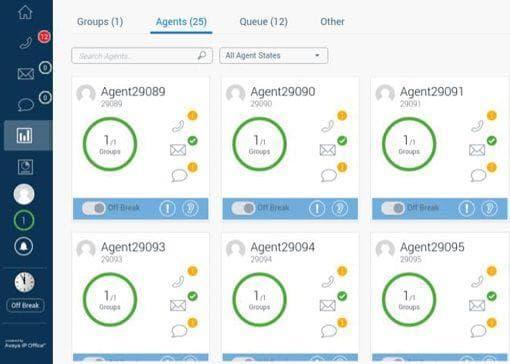Click extension number 29090 under Agent29090
510x364 pixels.
click(261, 104)
